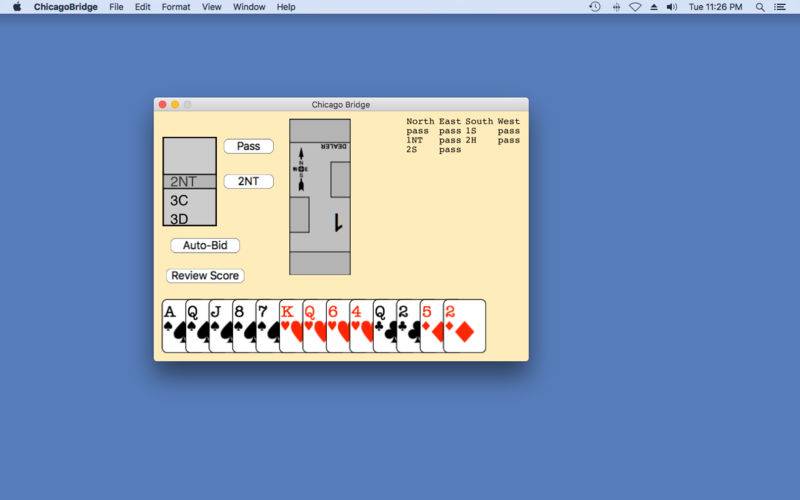Click the volume speaker icon
This screenshot has width=800, height=500.
pos(672,7)
